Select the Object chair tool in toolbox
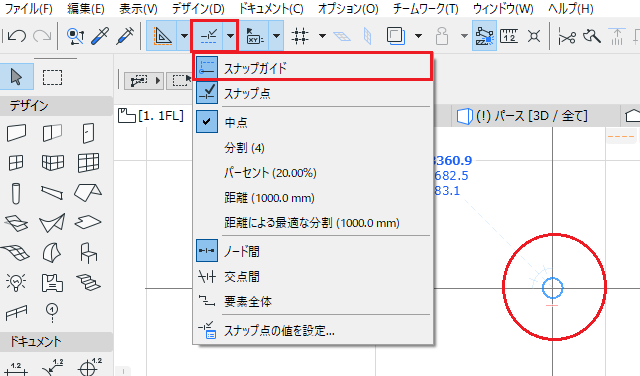 click(88, 252)
